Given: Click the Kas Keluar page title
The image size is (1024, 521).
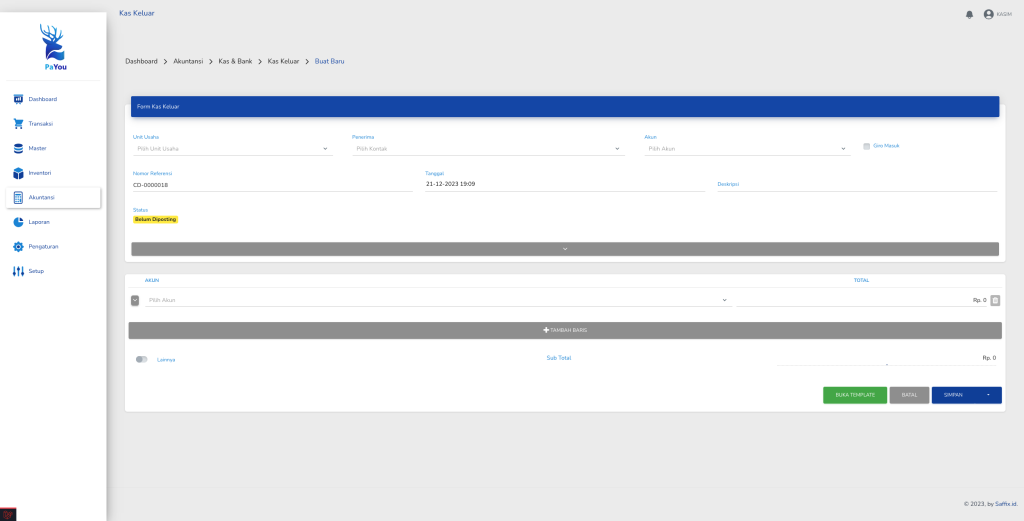Looking at the screenshot, I should pyautogui.click(x=136, y=13).
